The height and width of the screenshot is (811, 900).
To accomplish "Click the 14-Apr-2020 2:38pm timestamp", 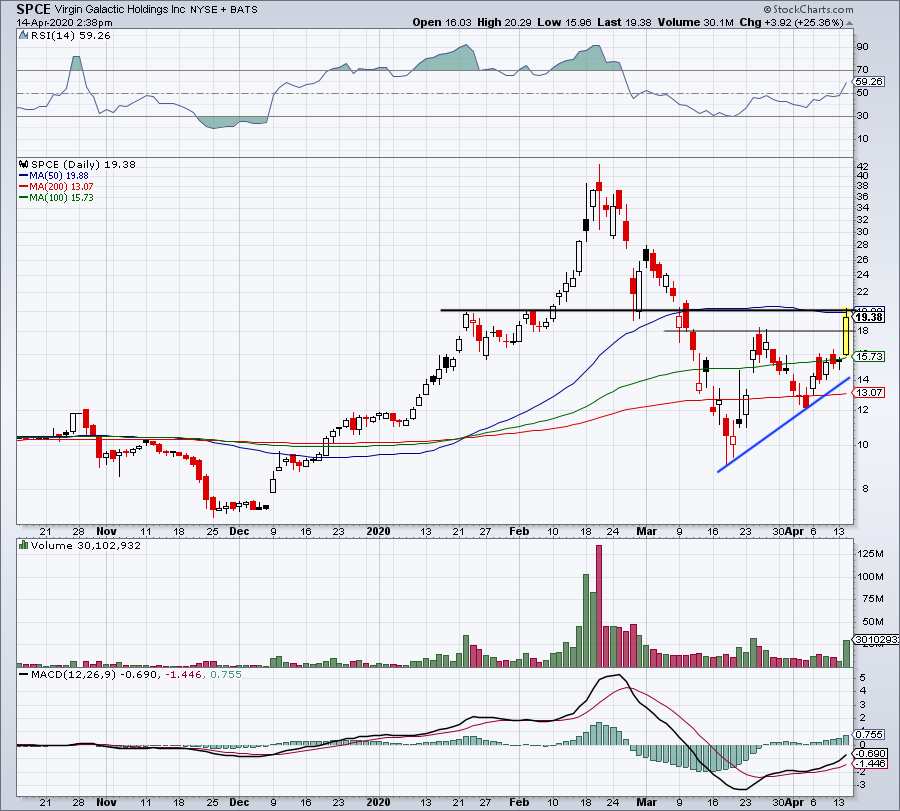I will (x=64, y=23).
